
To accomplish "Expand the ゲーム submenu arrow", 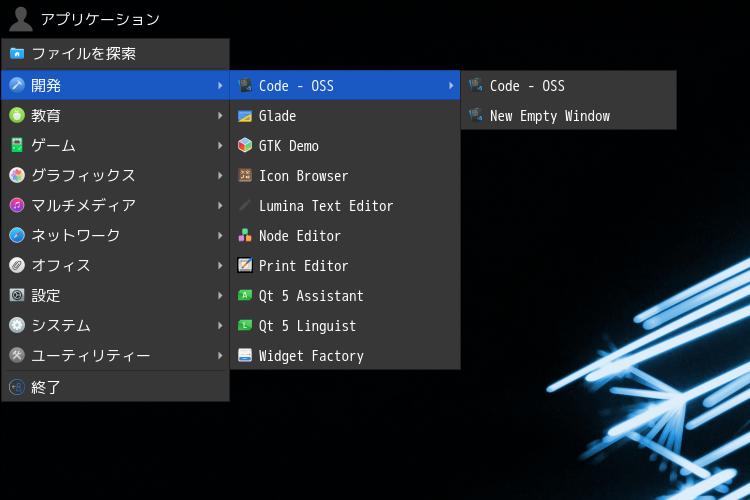I will pos(220,145).
